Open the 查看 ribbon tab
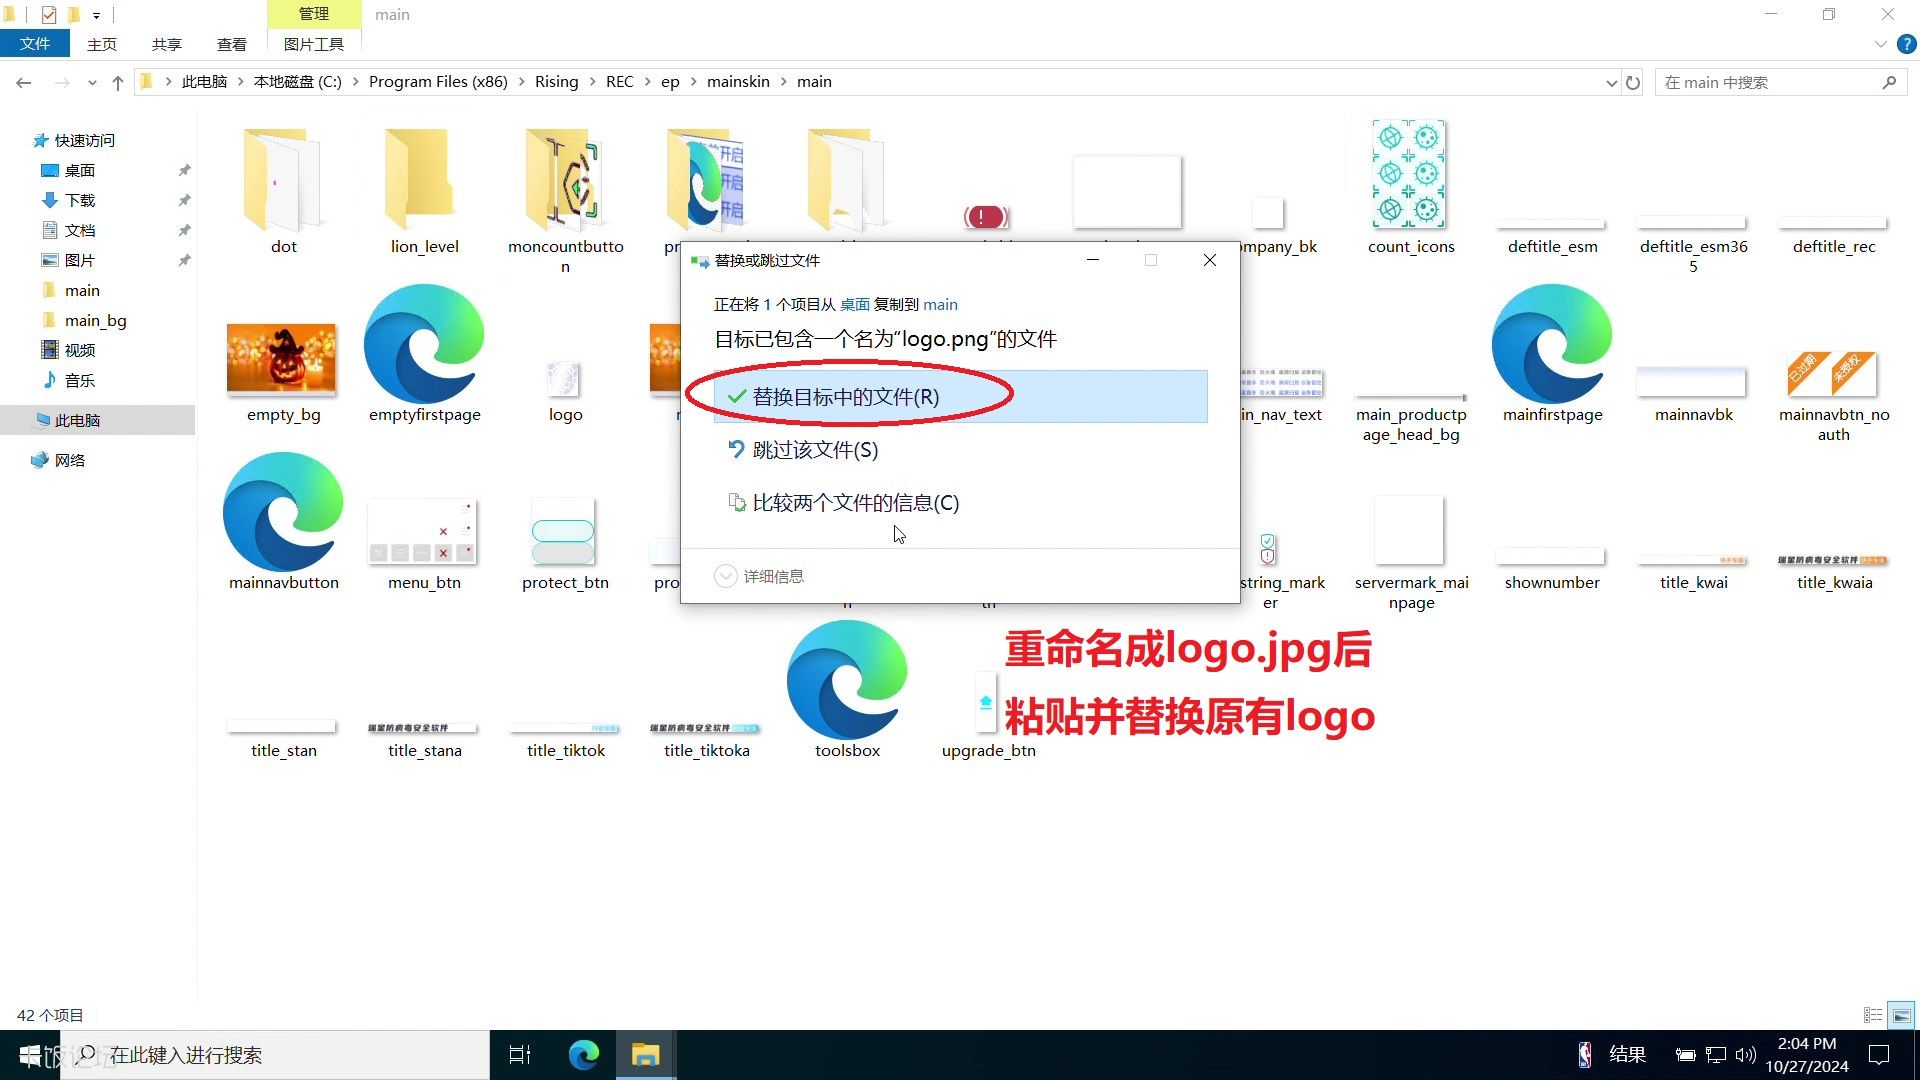The width and height of the screenshot is (1920, 1080). click(232, 44)
